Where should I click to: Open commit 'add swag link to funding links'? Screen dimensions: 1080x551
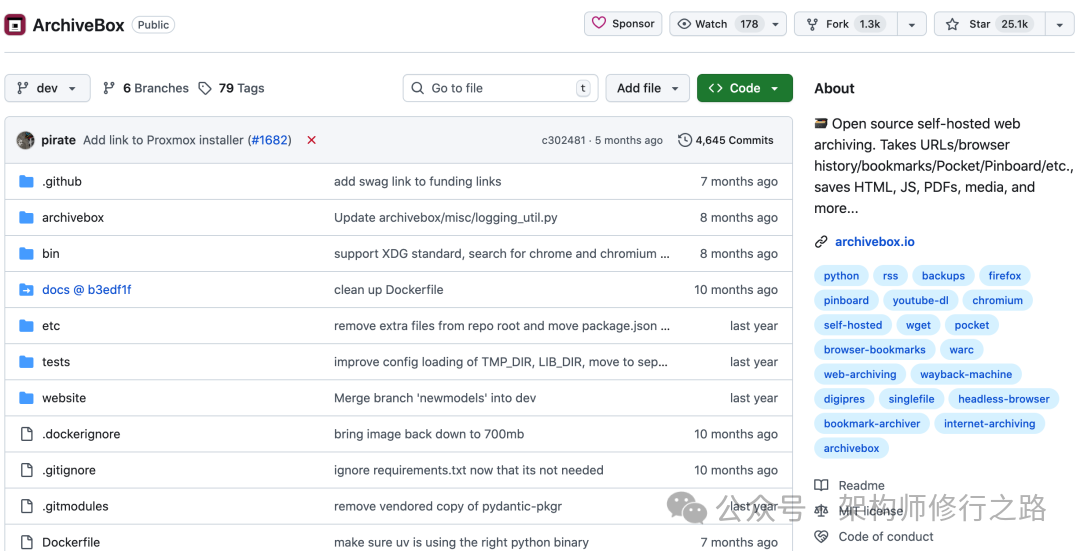click(x=417, y=181)
